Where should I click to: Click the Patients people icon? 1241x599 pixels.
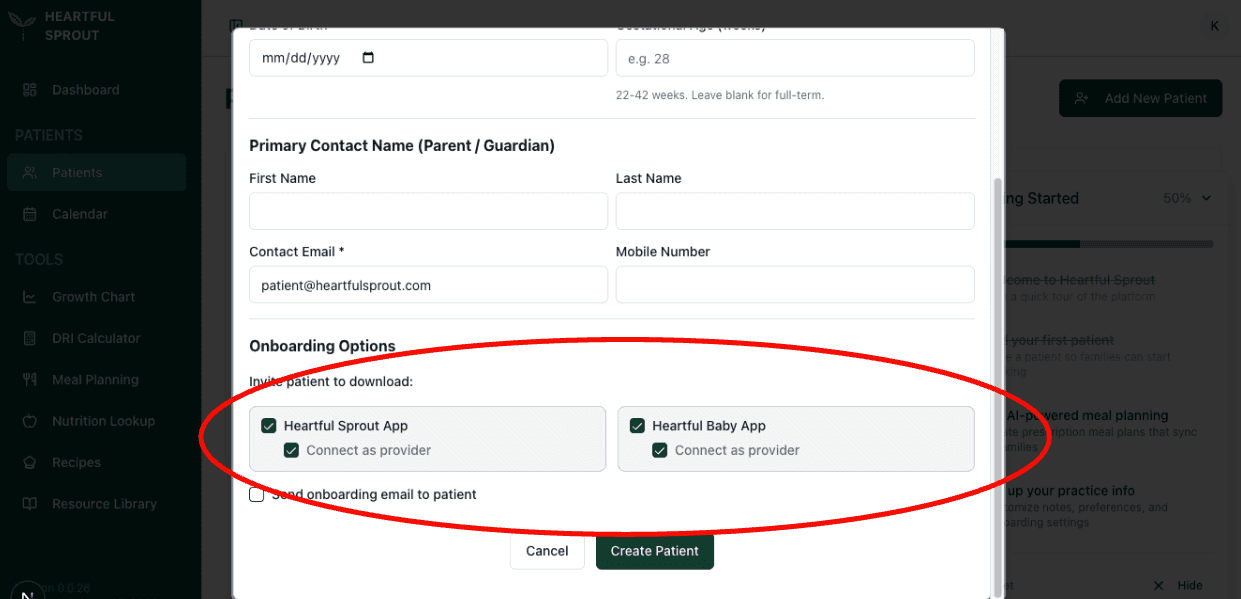pyautogui.click(x=30, y=173)
